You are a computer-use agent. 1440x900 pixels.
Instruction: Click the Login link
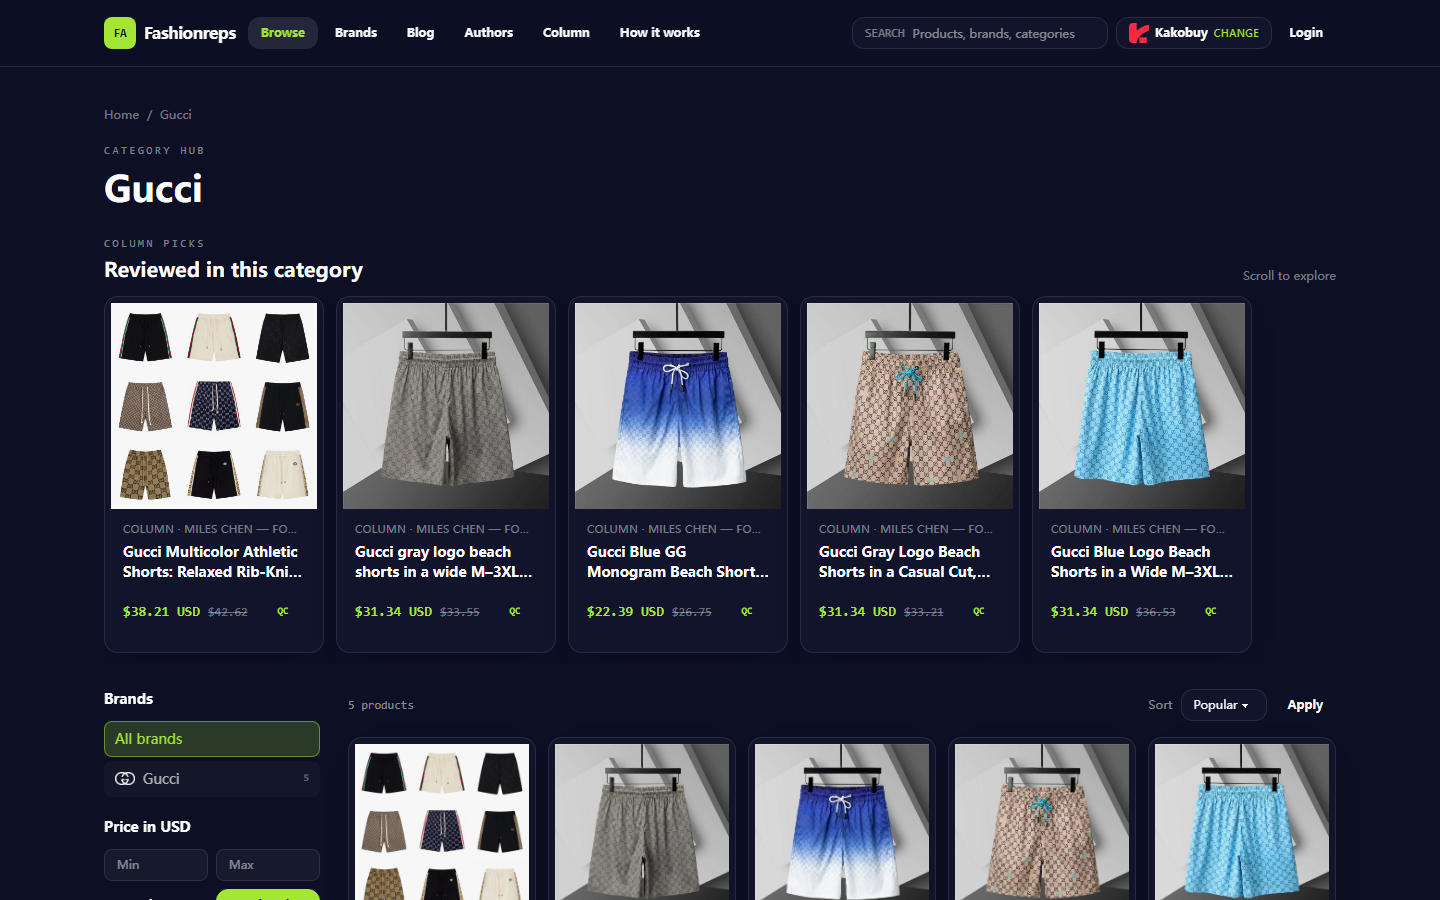click(x=1306, y=33)
